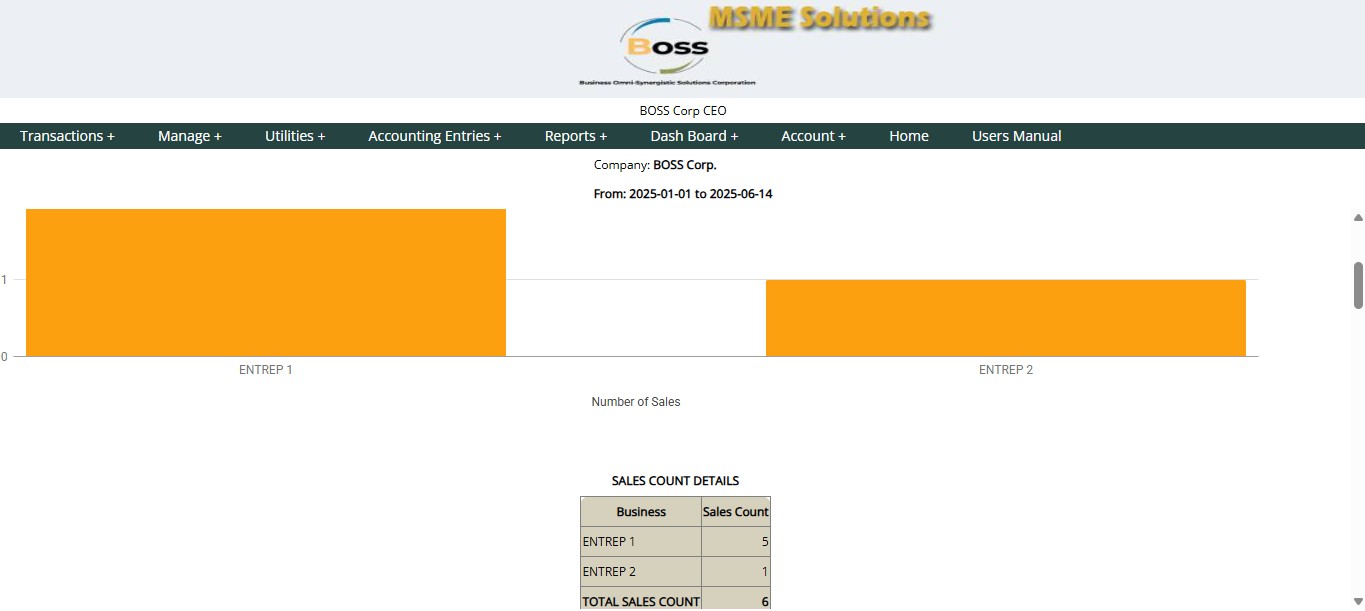Click the ENTREP 2 orange bar

pyautogui.click(x=1006, y=318)
